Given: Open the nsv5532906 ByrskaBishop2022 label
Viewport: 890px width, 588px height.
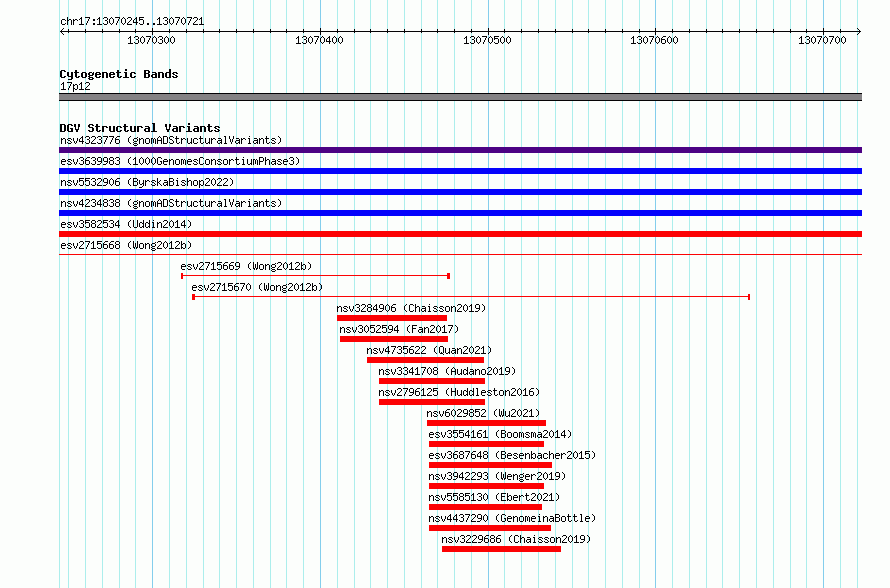Looking at the screenshot, I should [x=147, y=182].
